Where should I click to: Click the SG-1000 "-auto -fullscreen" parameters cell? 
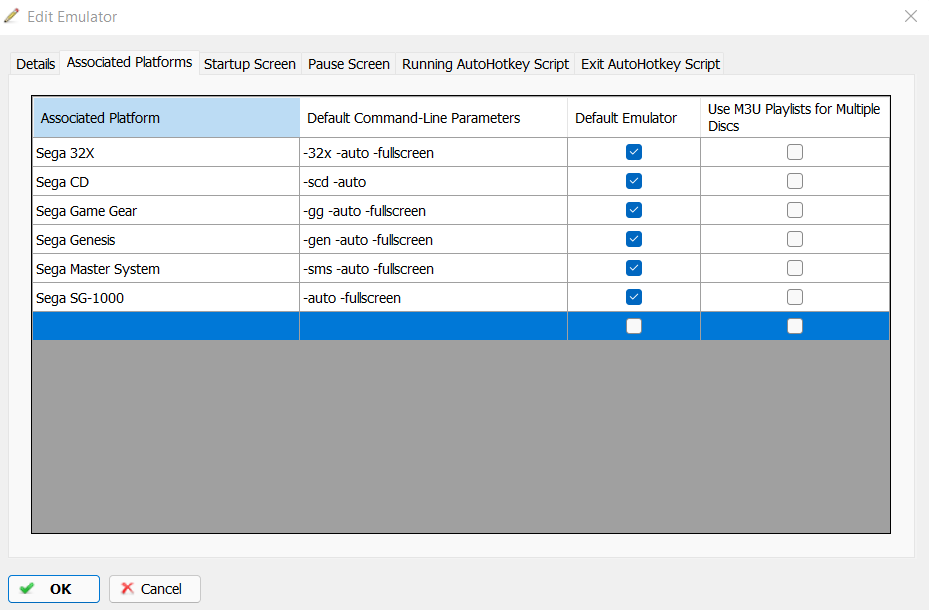(x=434, y=298)
